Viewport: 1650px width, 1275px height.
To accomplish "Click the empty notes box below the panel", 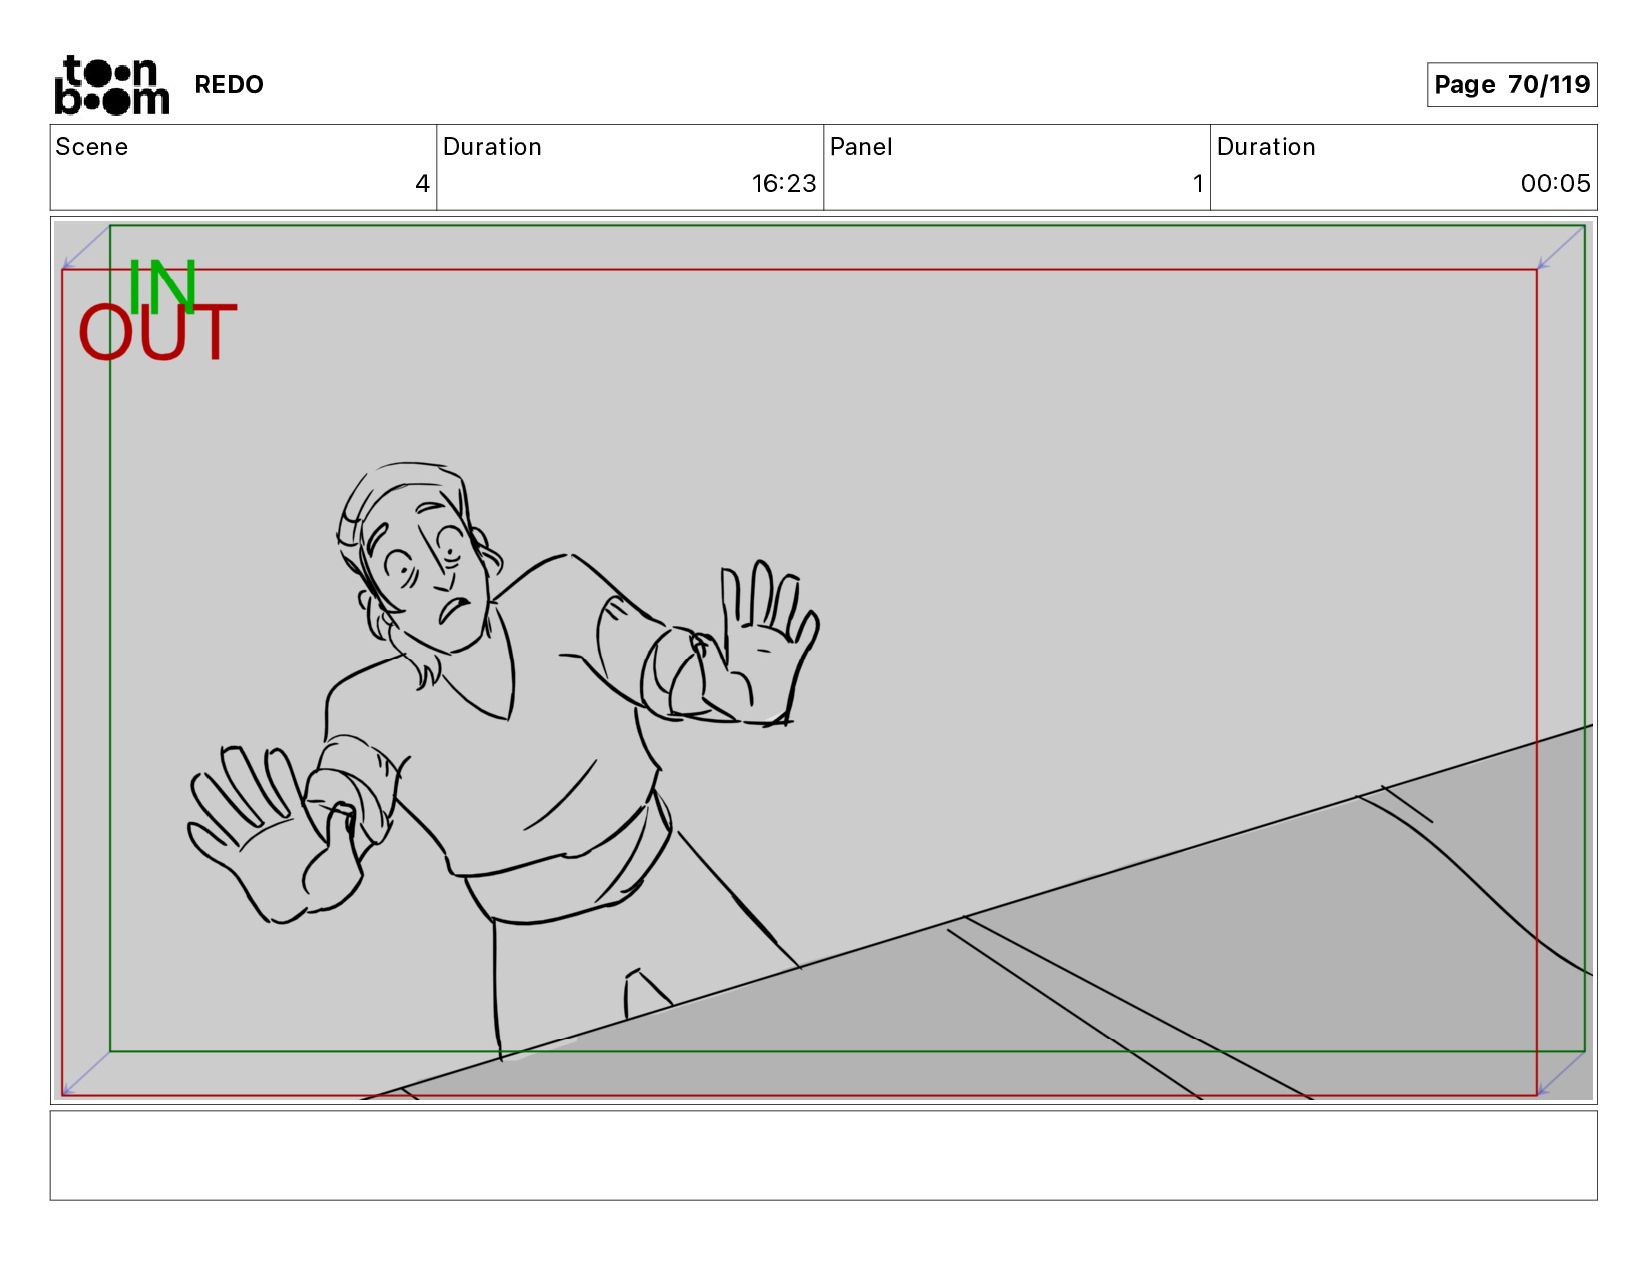I will (823, 1155).
